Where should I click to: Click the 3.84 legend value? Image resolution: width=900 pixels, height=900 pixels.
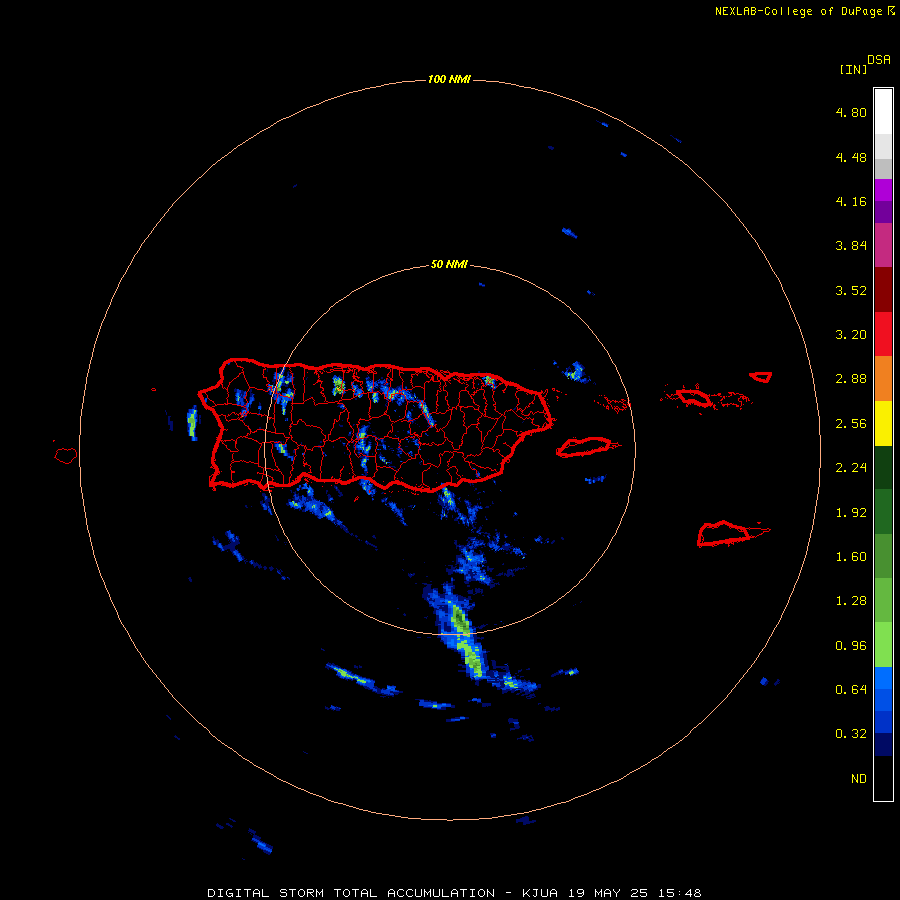pos(851,246)
